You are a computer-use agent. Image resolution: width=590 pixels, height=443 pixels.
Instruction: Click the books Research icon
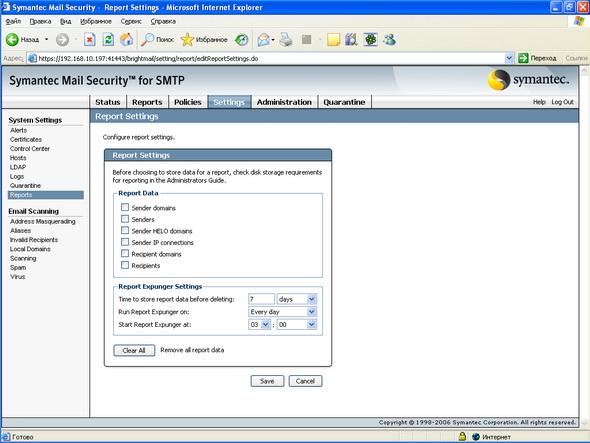pyautogui.click(x=351, y=40)
